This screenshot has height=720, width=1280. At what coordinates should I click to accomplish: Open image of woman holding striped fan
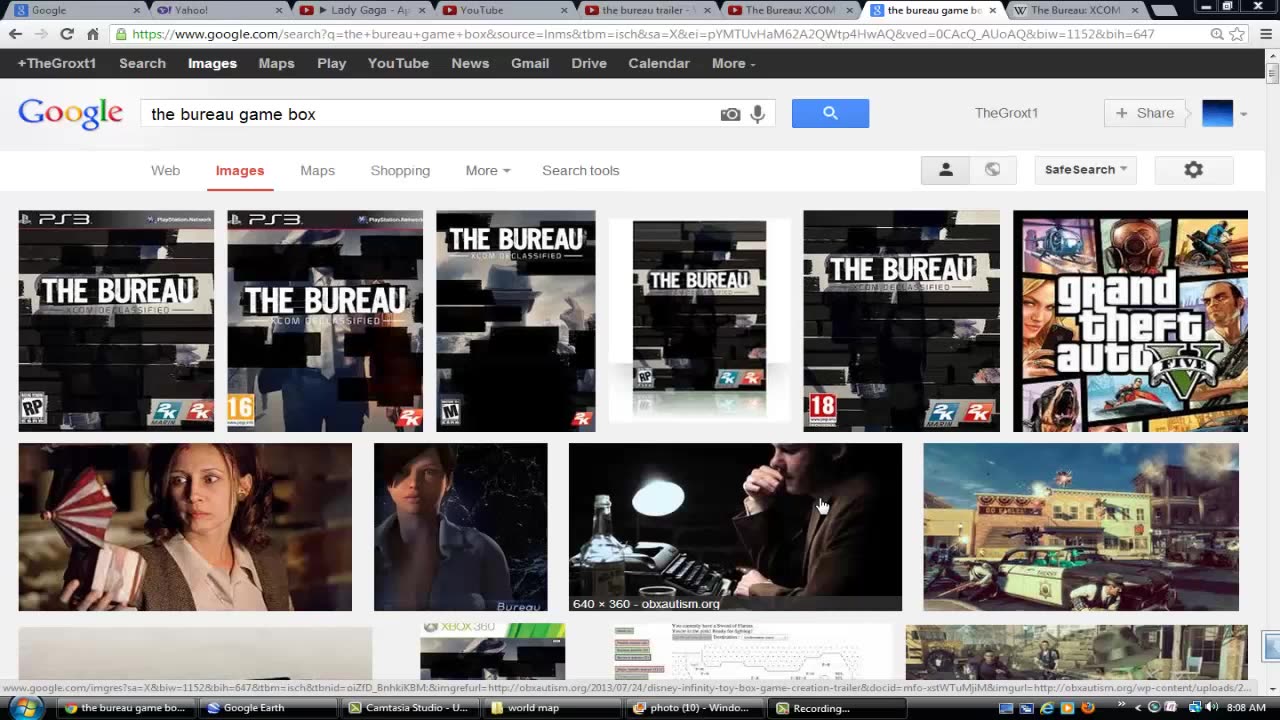(185, 527)
